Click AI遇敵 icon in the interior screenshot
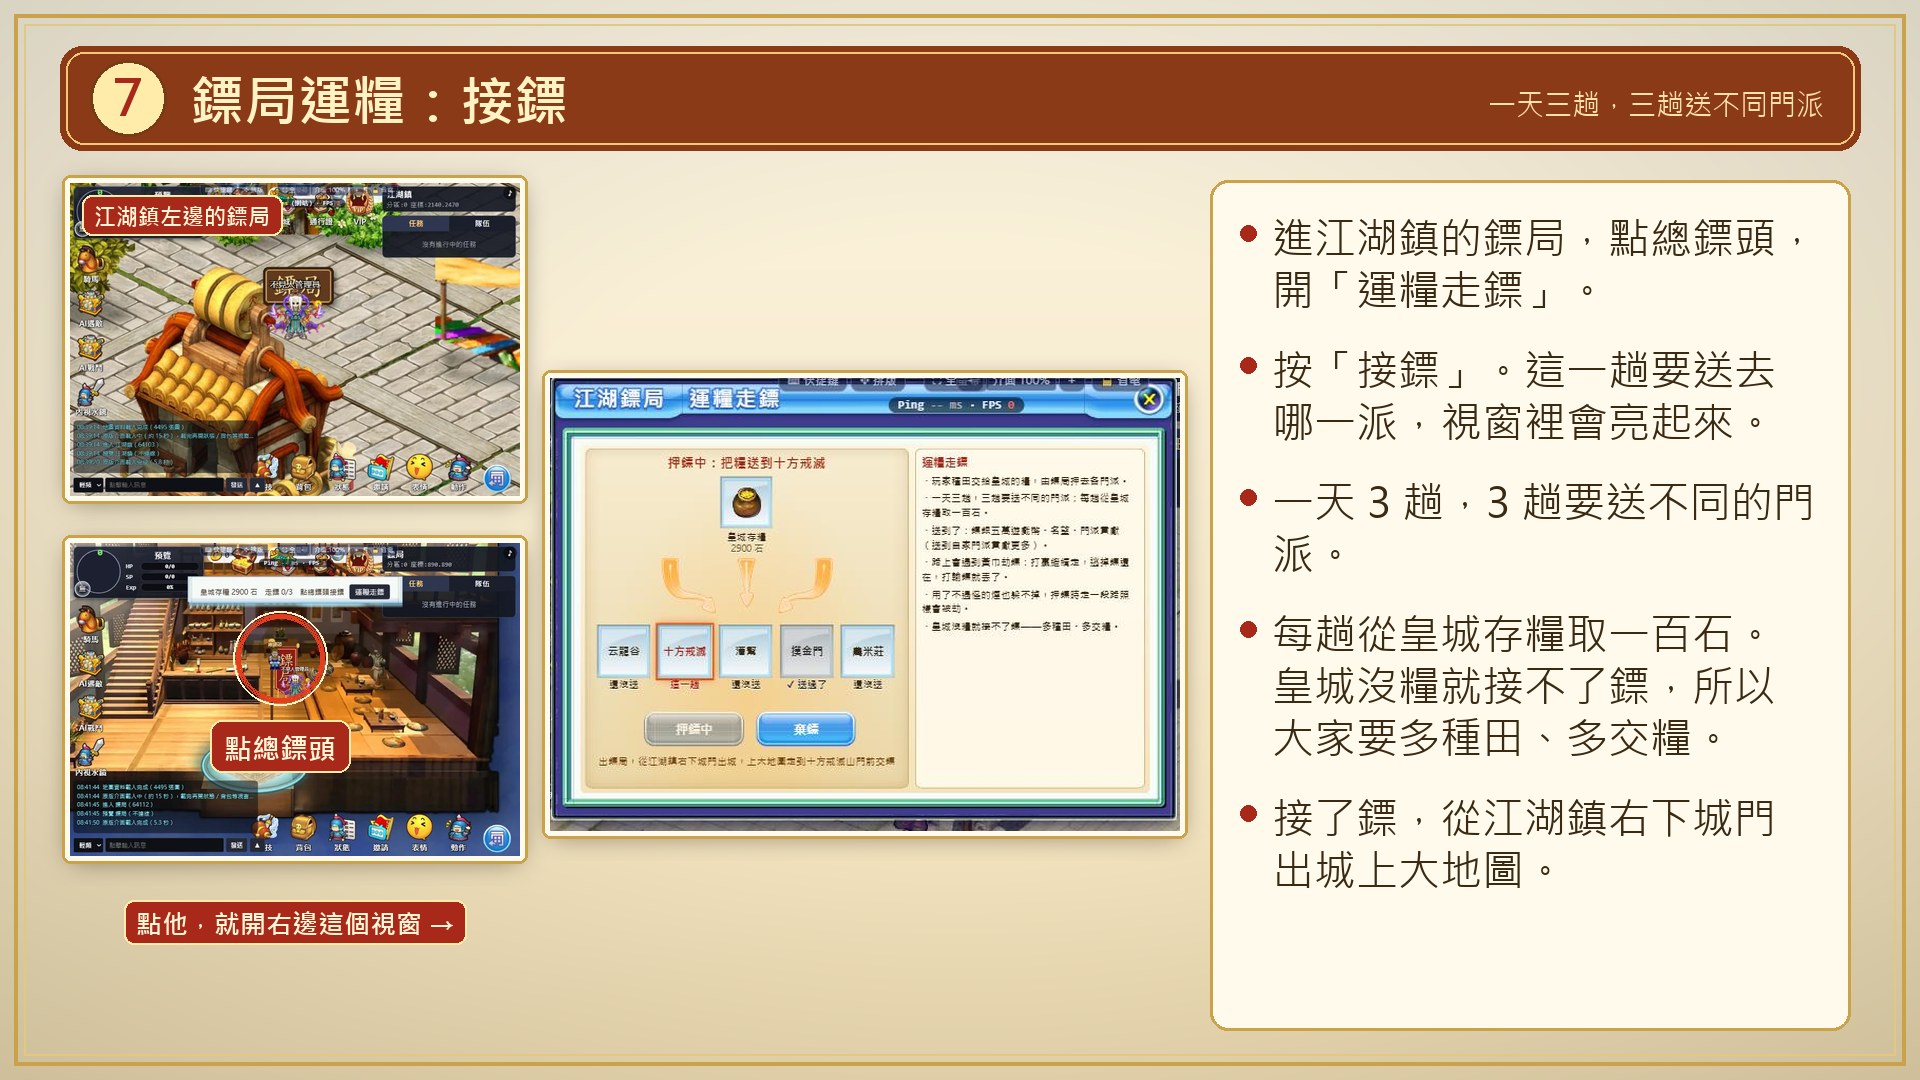The image size is (1920, 1080). coord(90,666)
